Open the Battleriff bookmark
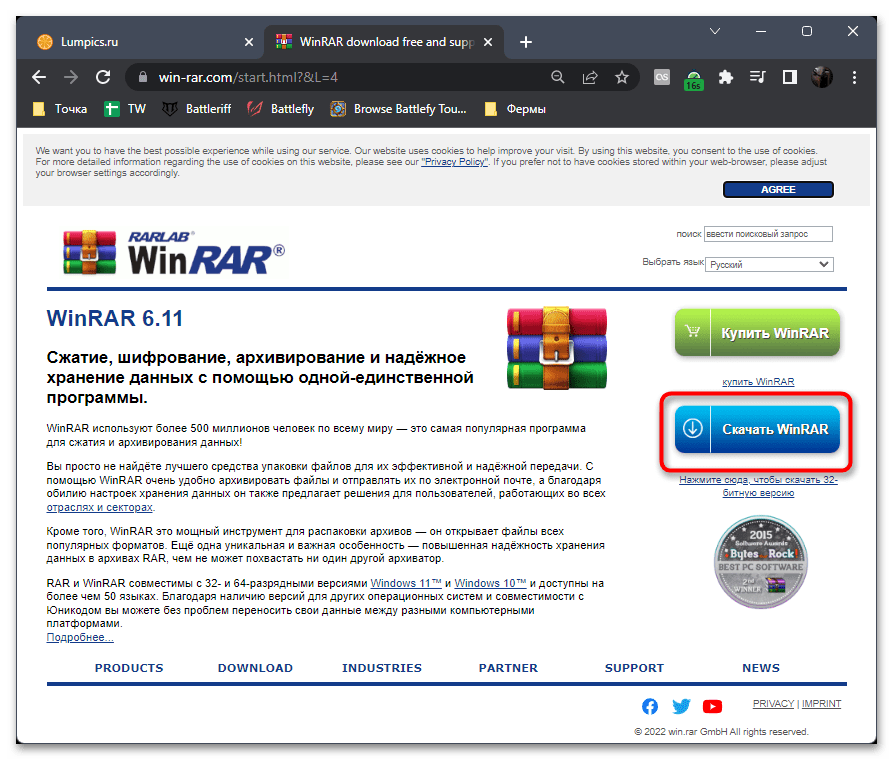 (196, 109)
